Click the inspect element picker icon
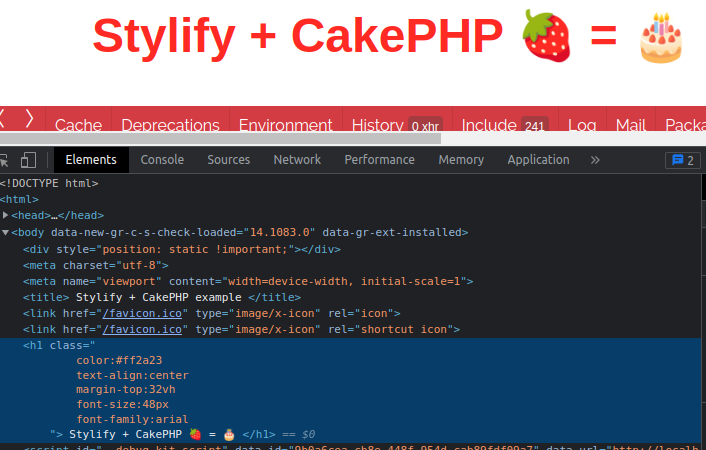Viewport: 706px width, 450px height. (x=4, y=160)
